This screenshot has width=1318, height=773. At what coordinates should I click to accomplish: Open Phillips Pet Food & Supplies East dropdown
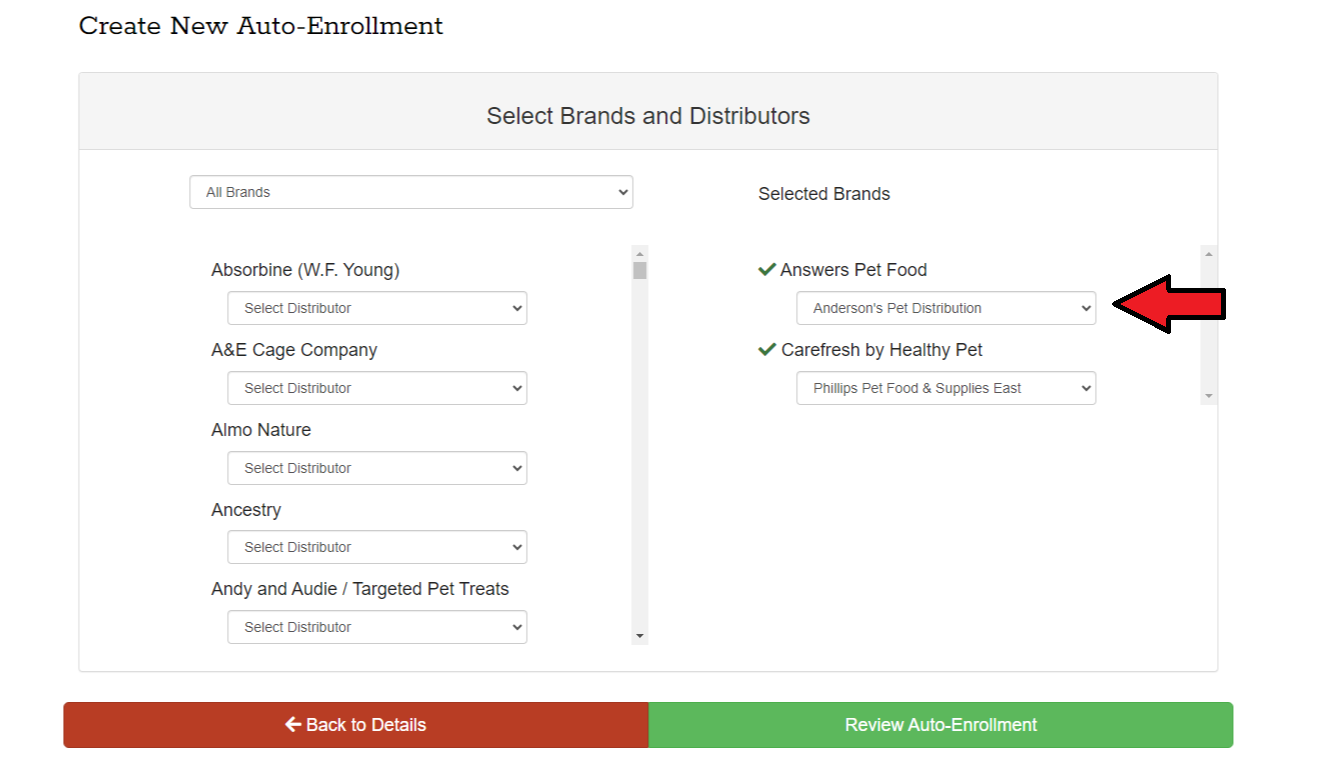click(946, 388)
